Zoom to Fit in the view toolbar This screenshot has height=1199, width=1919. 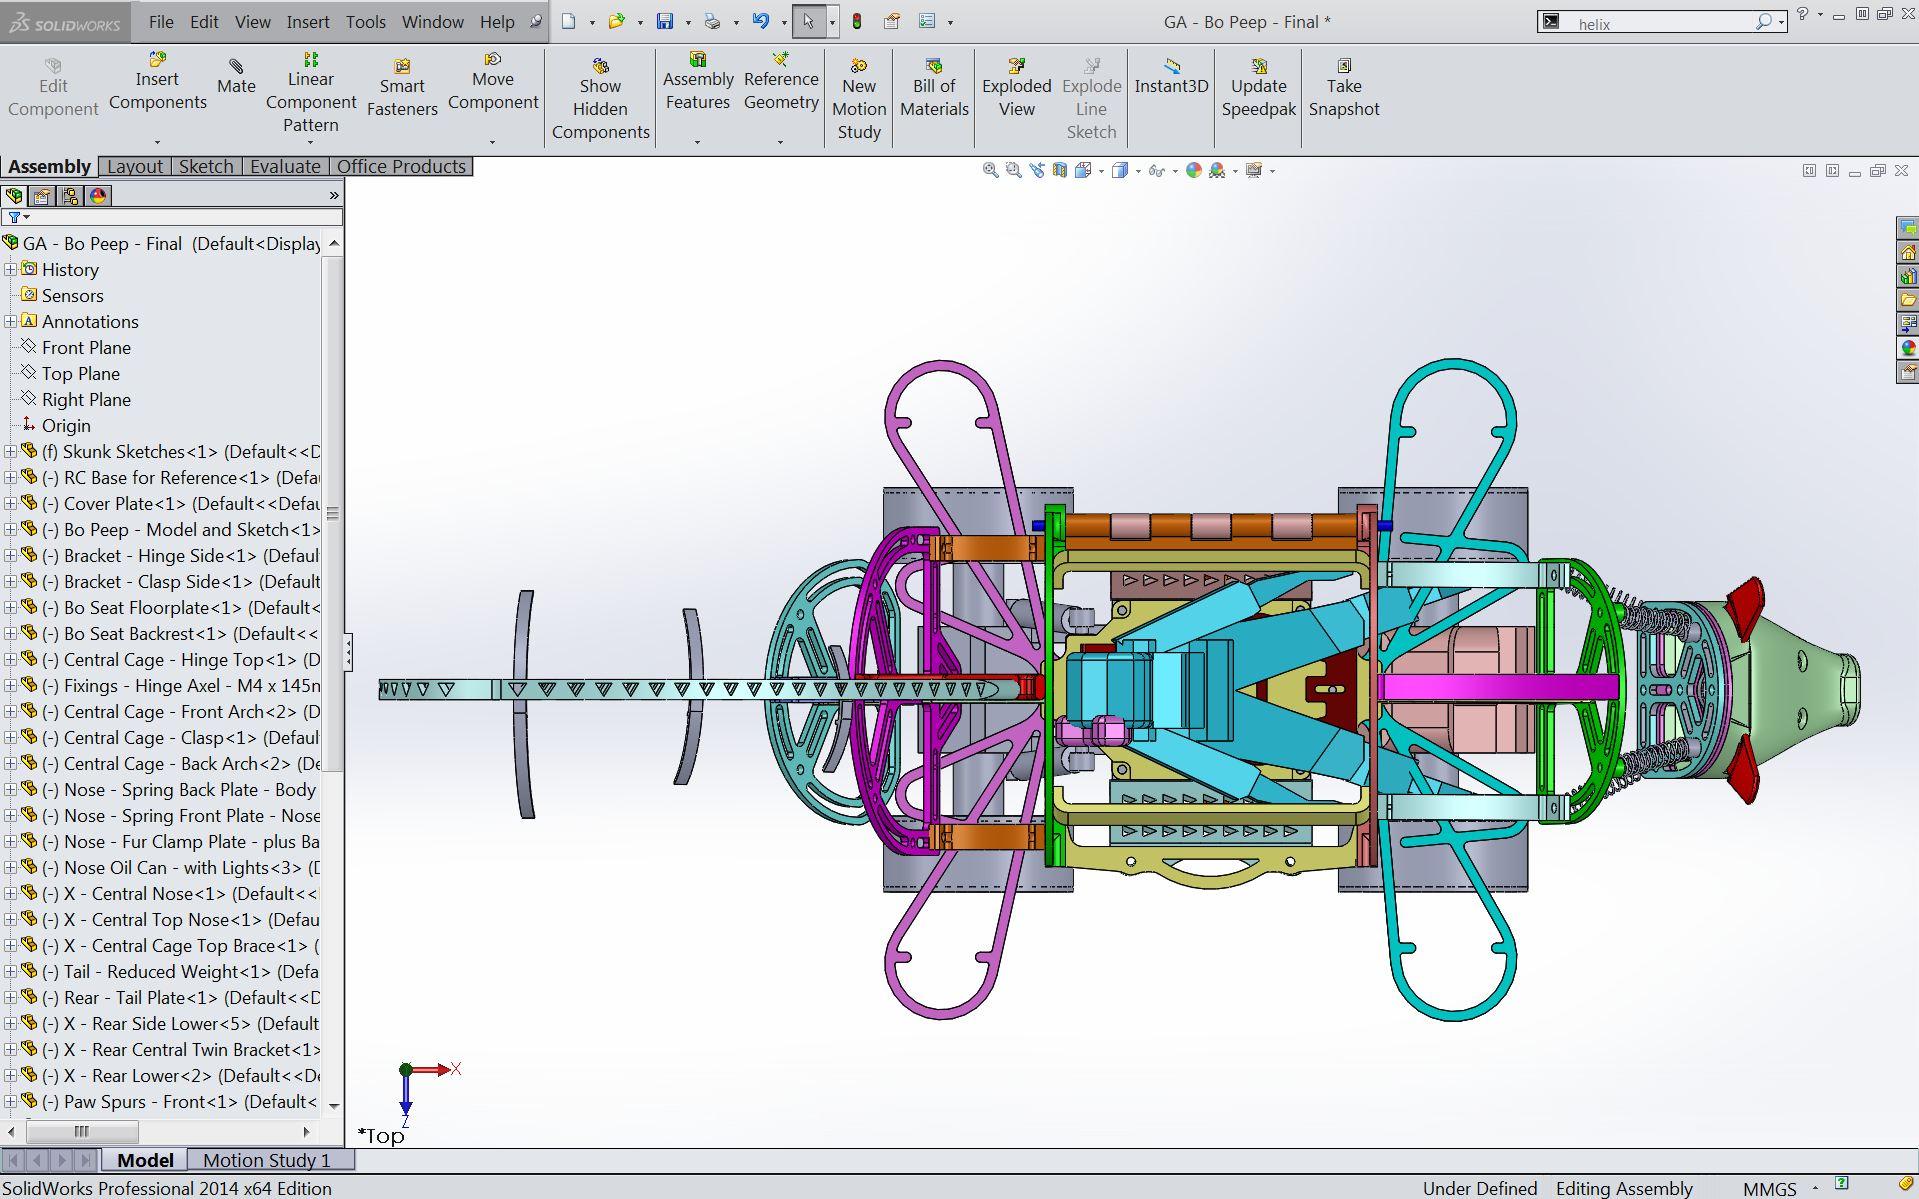(990, 170)
